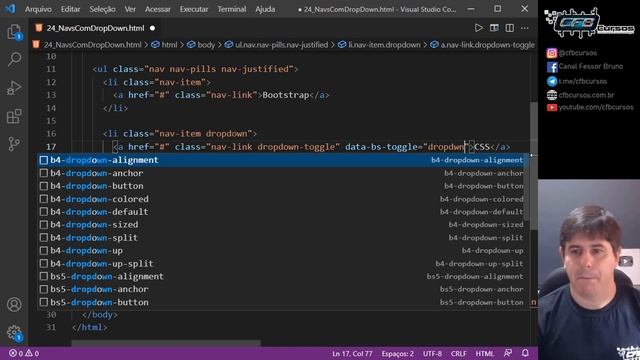Click a.nav-link.dropdown-toggle breadcrumb

pos(482,45)
